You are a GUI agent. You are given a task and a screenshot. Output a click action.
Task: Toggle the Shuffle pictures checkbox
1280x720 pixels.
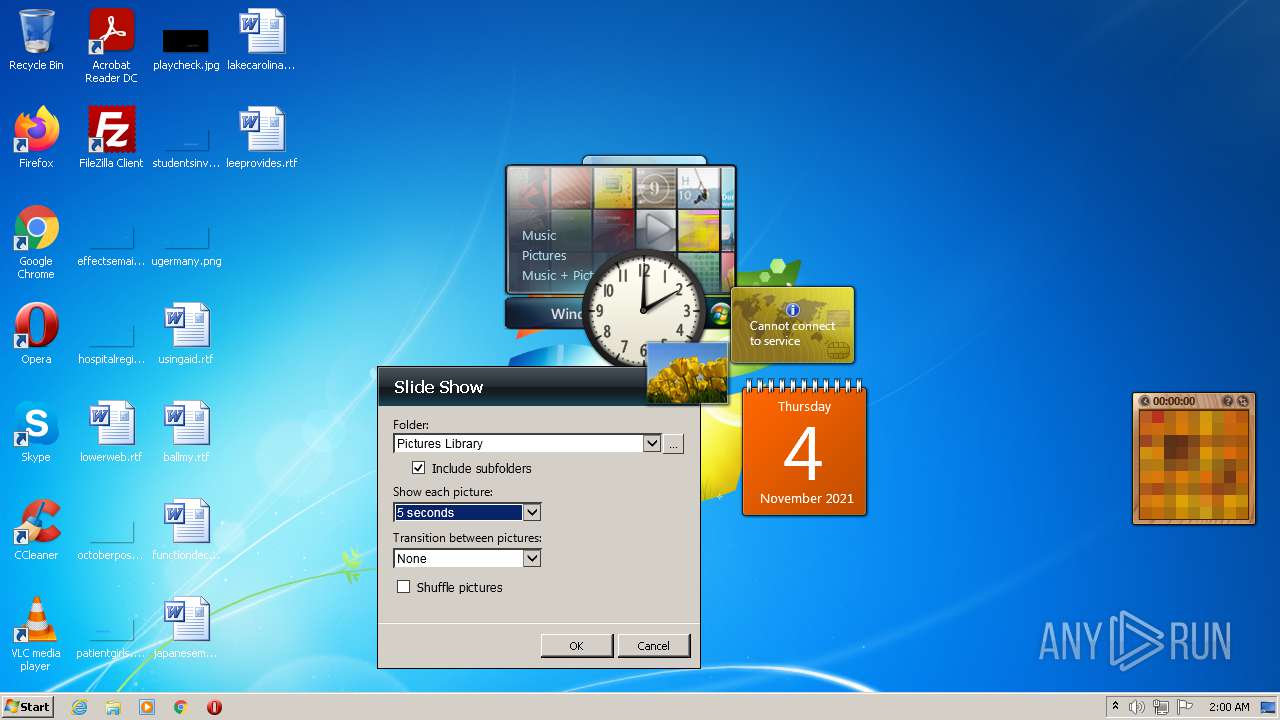coord(403,587)
